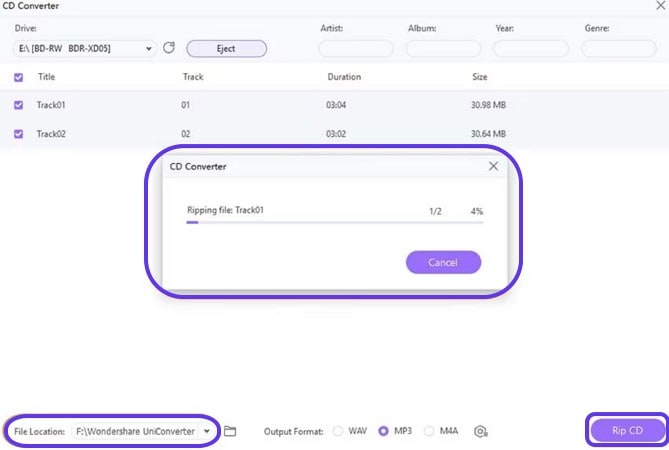This screenshot has height=450, width=669.
Task: Select the Track02 title text
Action: pos(51,134)
